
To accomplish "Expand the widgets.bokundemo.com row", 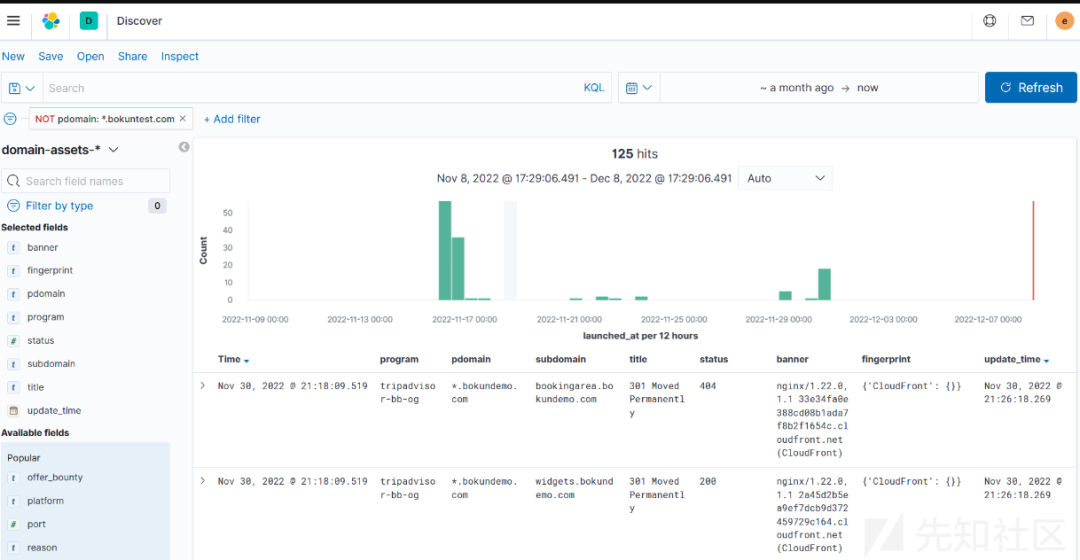I will click(x=202, y=481).
